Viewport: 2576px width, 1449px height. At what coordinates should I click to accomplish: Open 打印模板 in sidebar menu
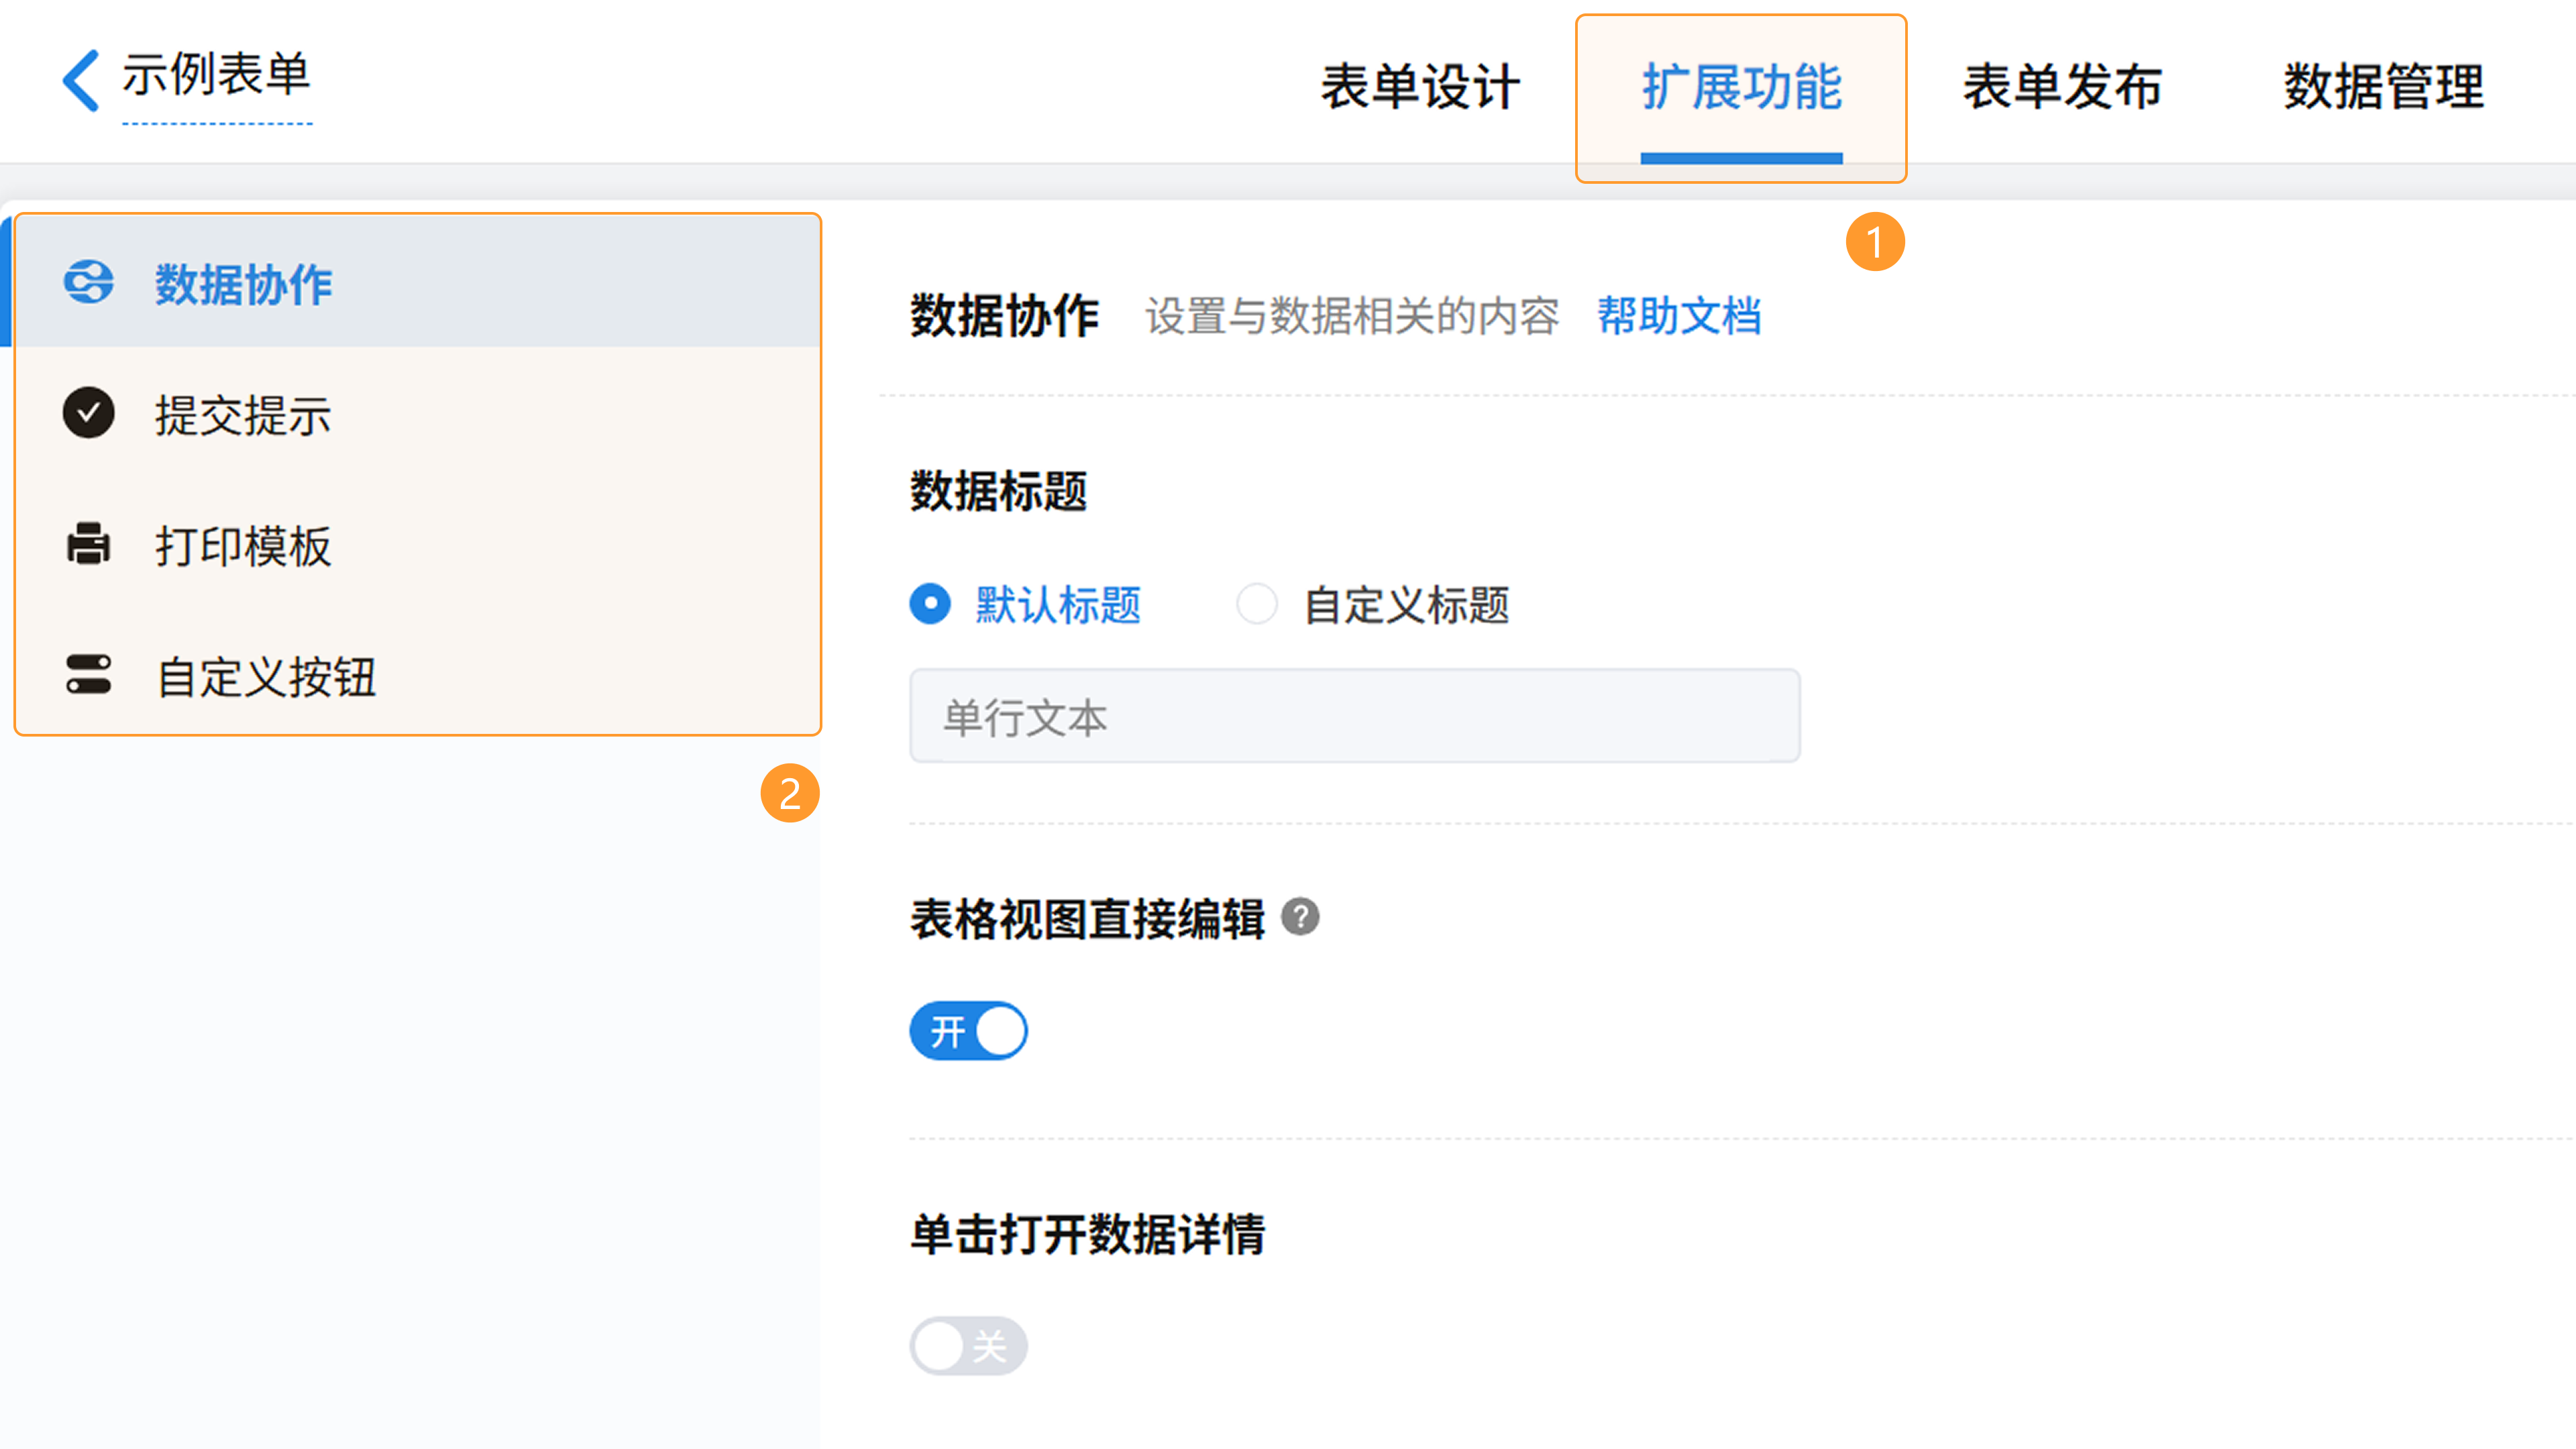[x=243, y=546]
